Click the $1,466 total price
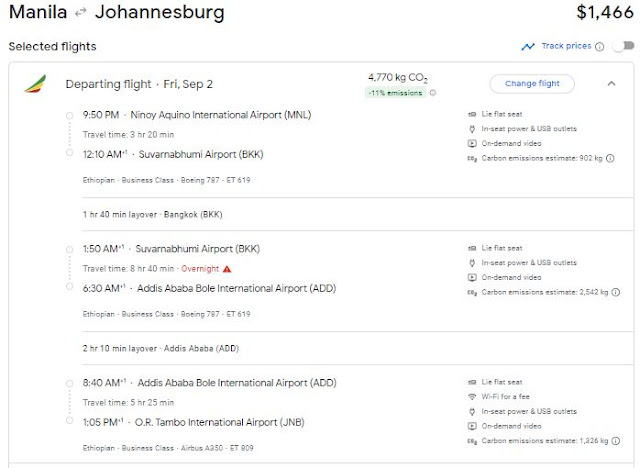This screenshot has height=468, width=640. (x=604, y=13)
